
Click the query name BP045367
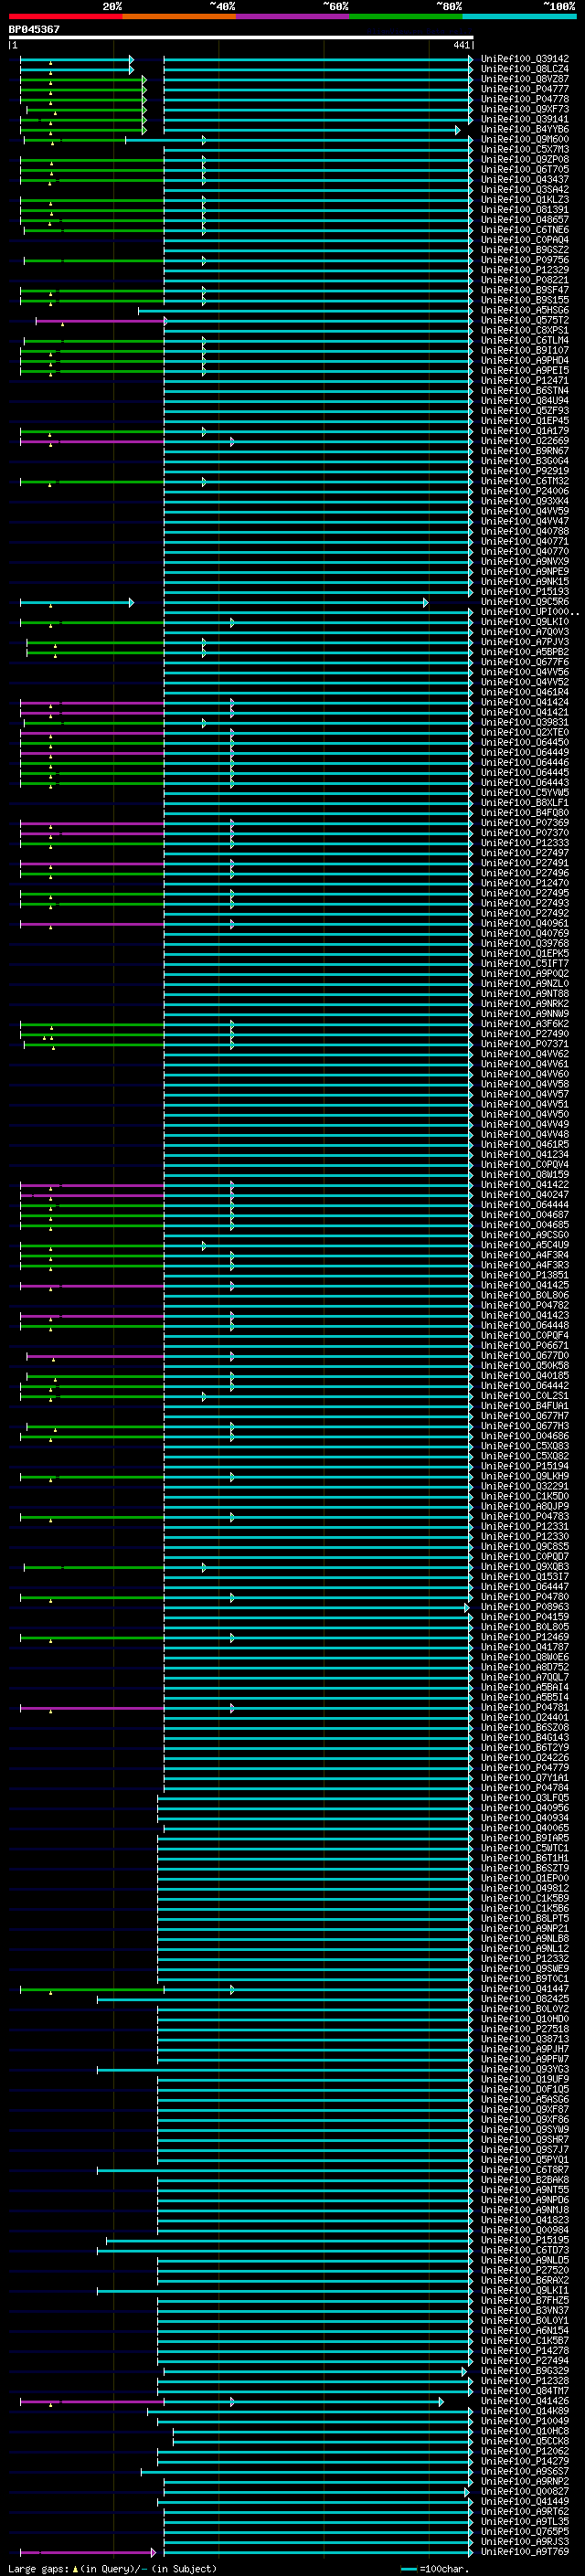click(x=34, y=29)
